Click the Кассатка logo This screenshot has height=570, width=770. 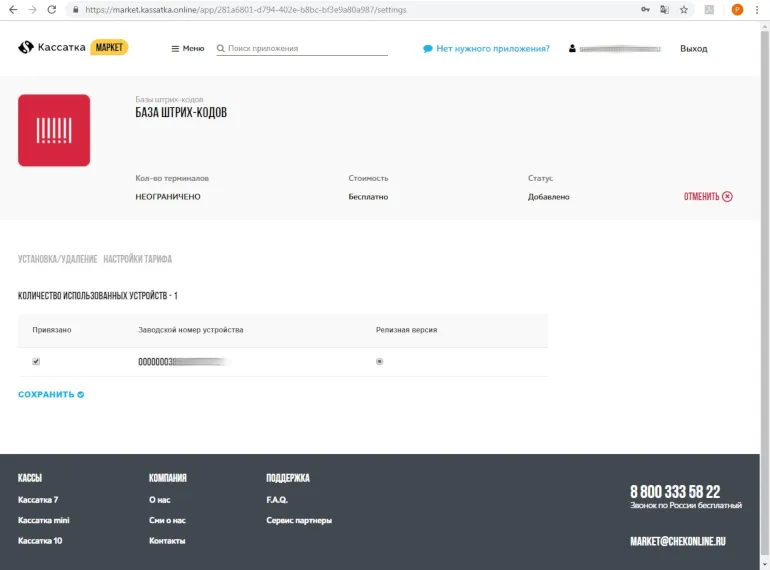52,47
